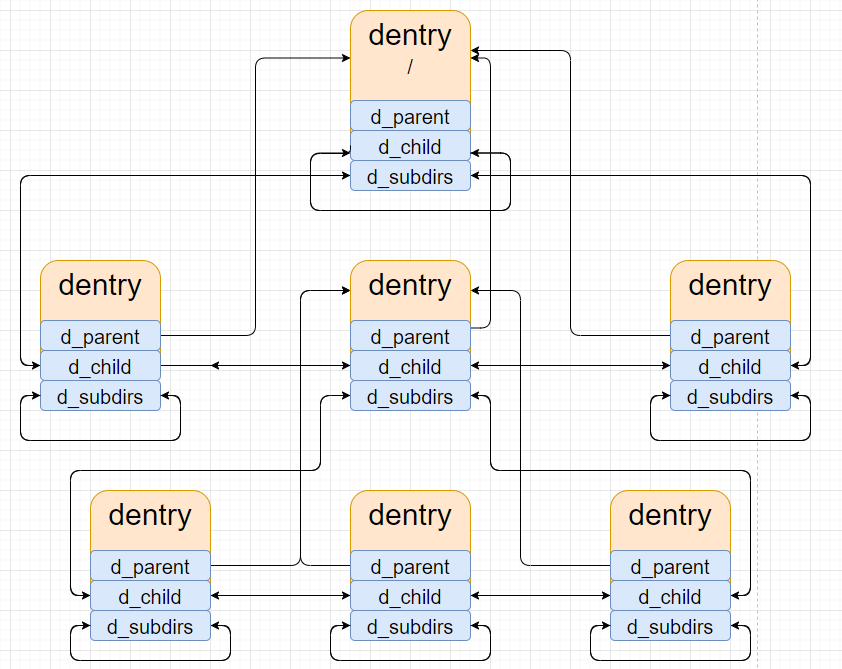Image resolution: width=842 pixels, height=669 pixels.
Task: Click d_subdirs in the center middle dentry
Action: click(410, 396)
